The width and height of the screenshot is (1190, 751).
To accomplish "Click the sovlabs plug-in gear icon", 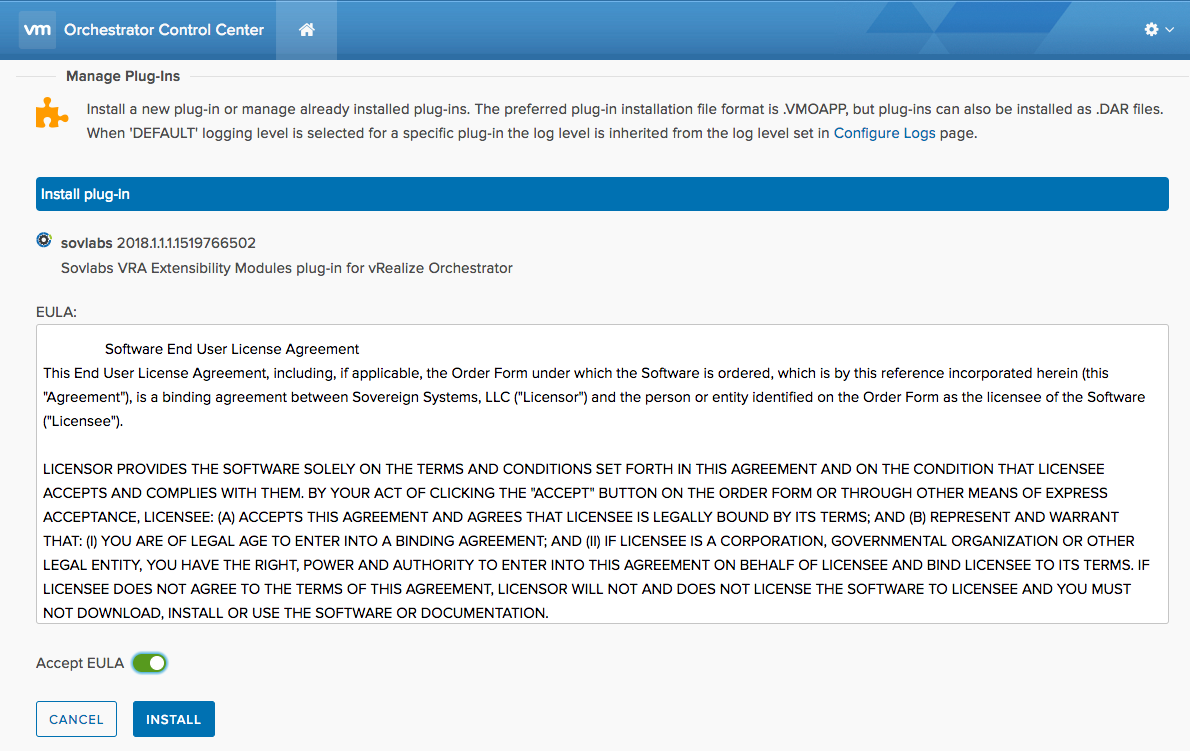I will (x=44, y=240).
